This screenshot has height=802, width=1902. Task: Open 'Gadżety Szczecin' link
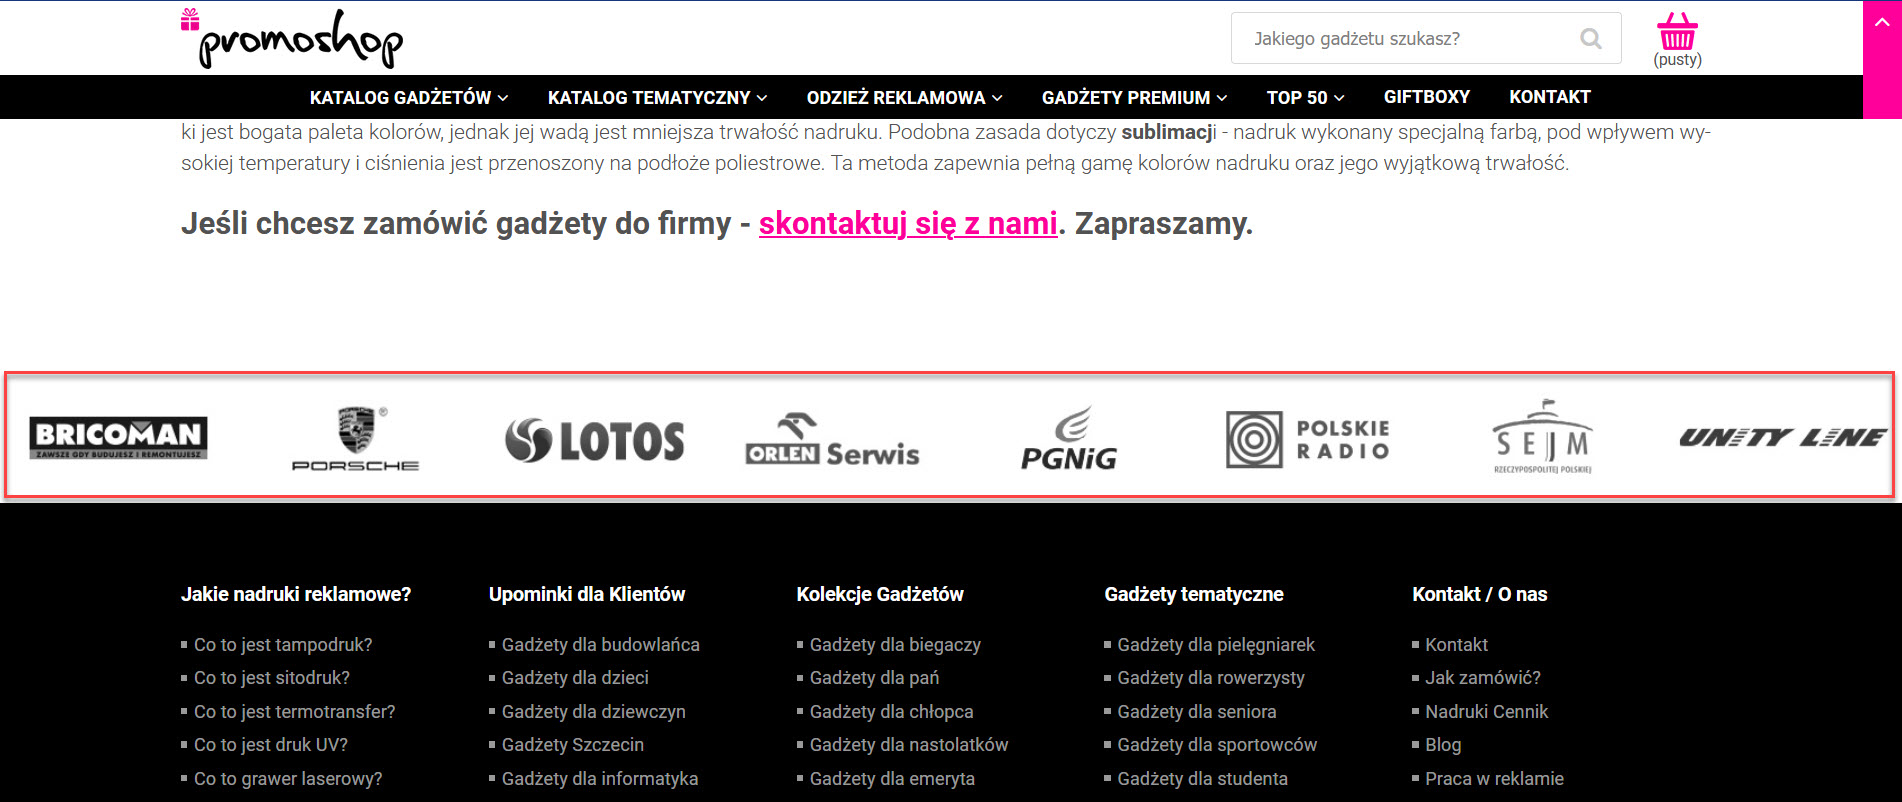pos(573,745)
